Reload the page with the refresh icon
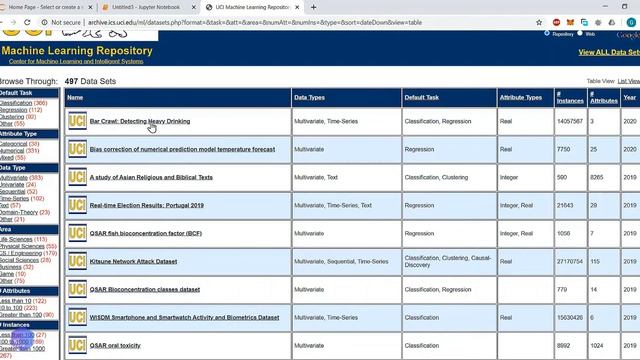 click(27, 22)
